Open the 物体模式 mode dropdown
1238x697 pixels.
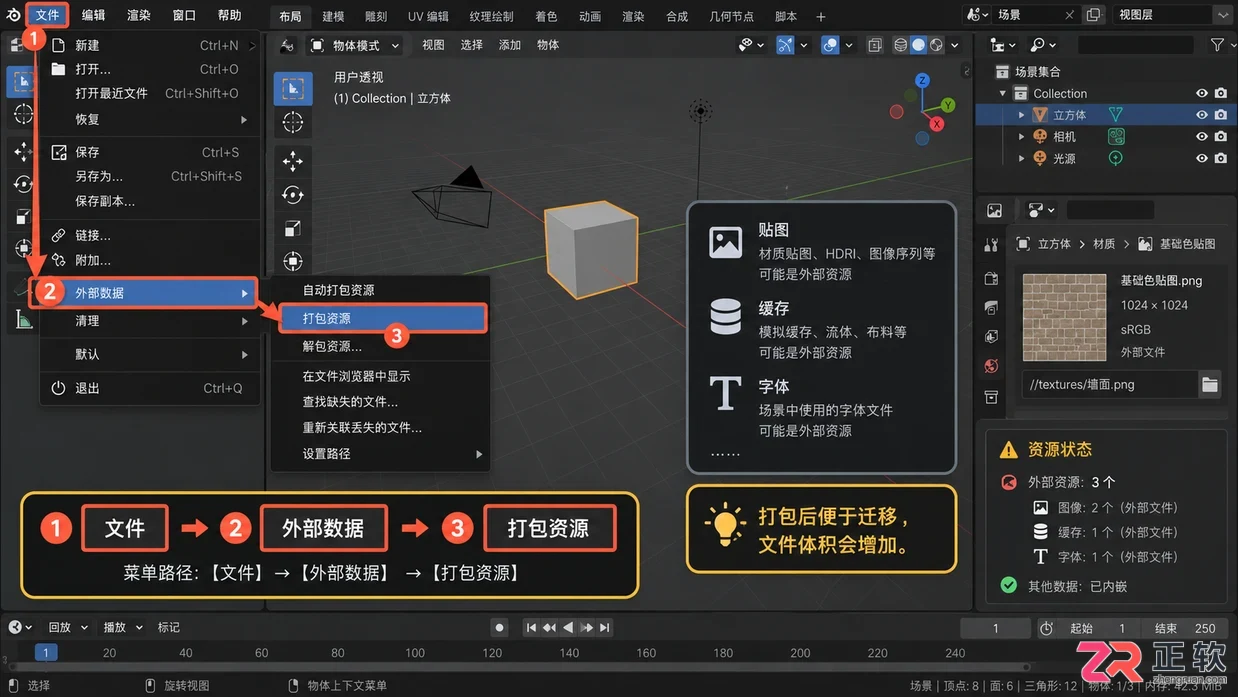pos(355,45)
